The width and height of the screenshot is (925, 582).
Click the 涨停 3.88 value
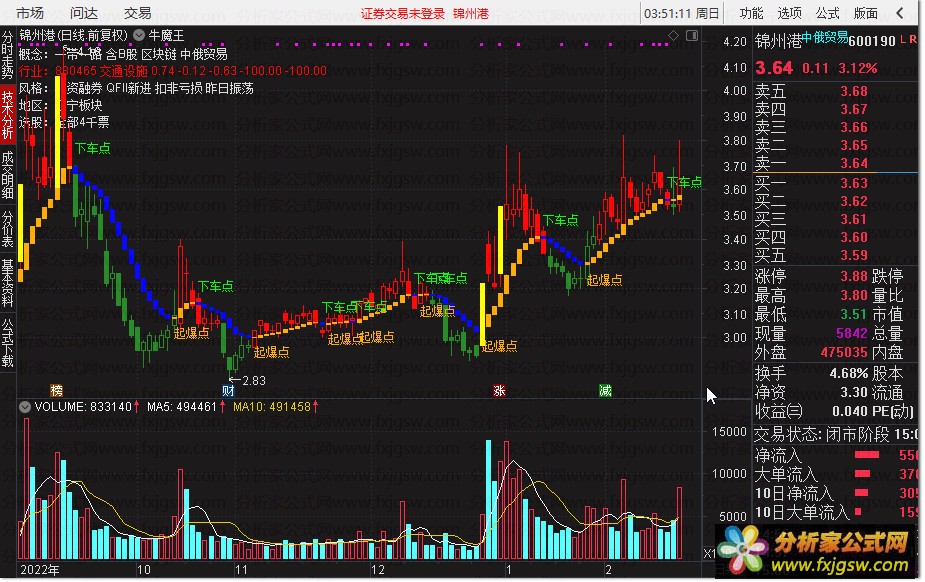(x=854, y=276)
